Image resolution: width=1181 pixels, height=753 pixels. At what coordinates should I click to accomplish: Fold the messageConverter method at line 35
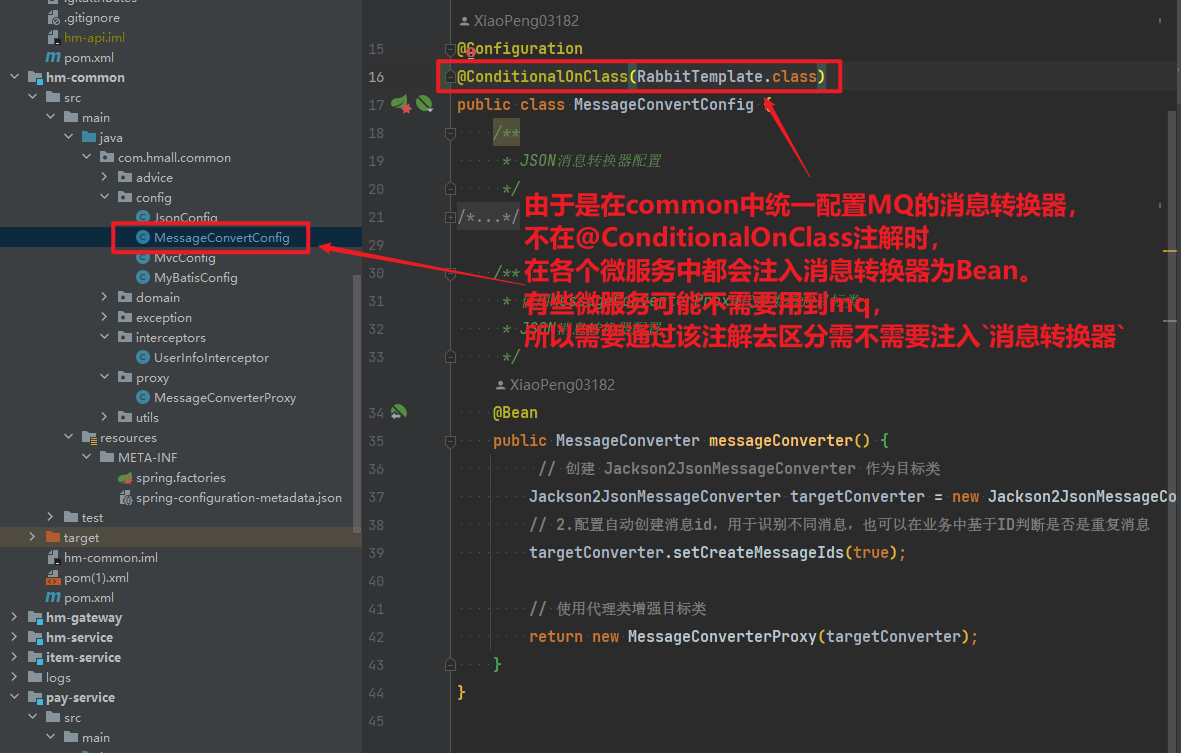451,440
